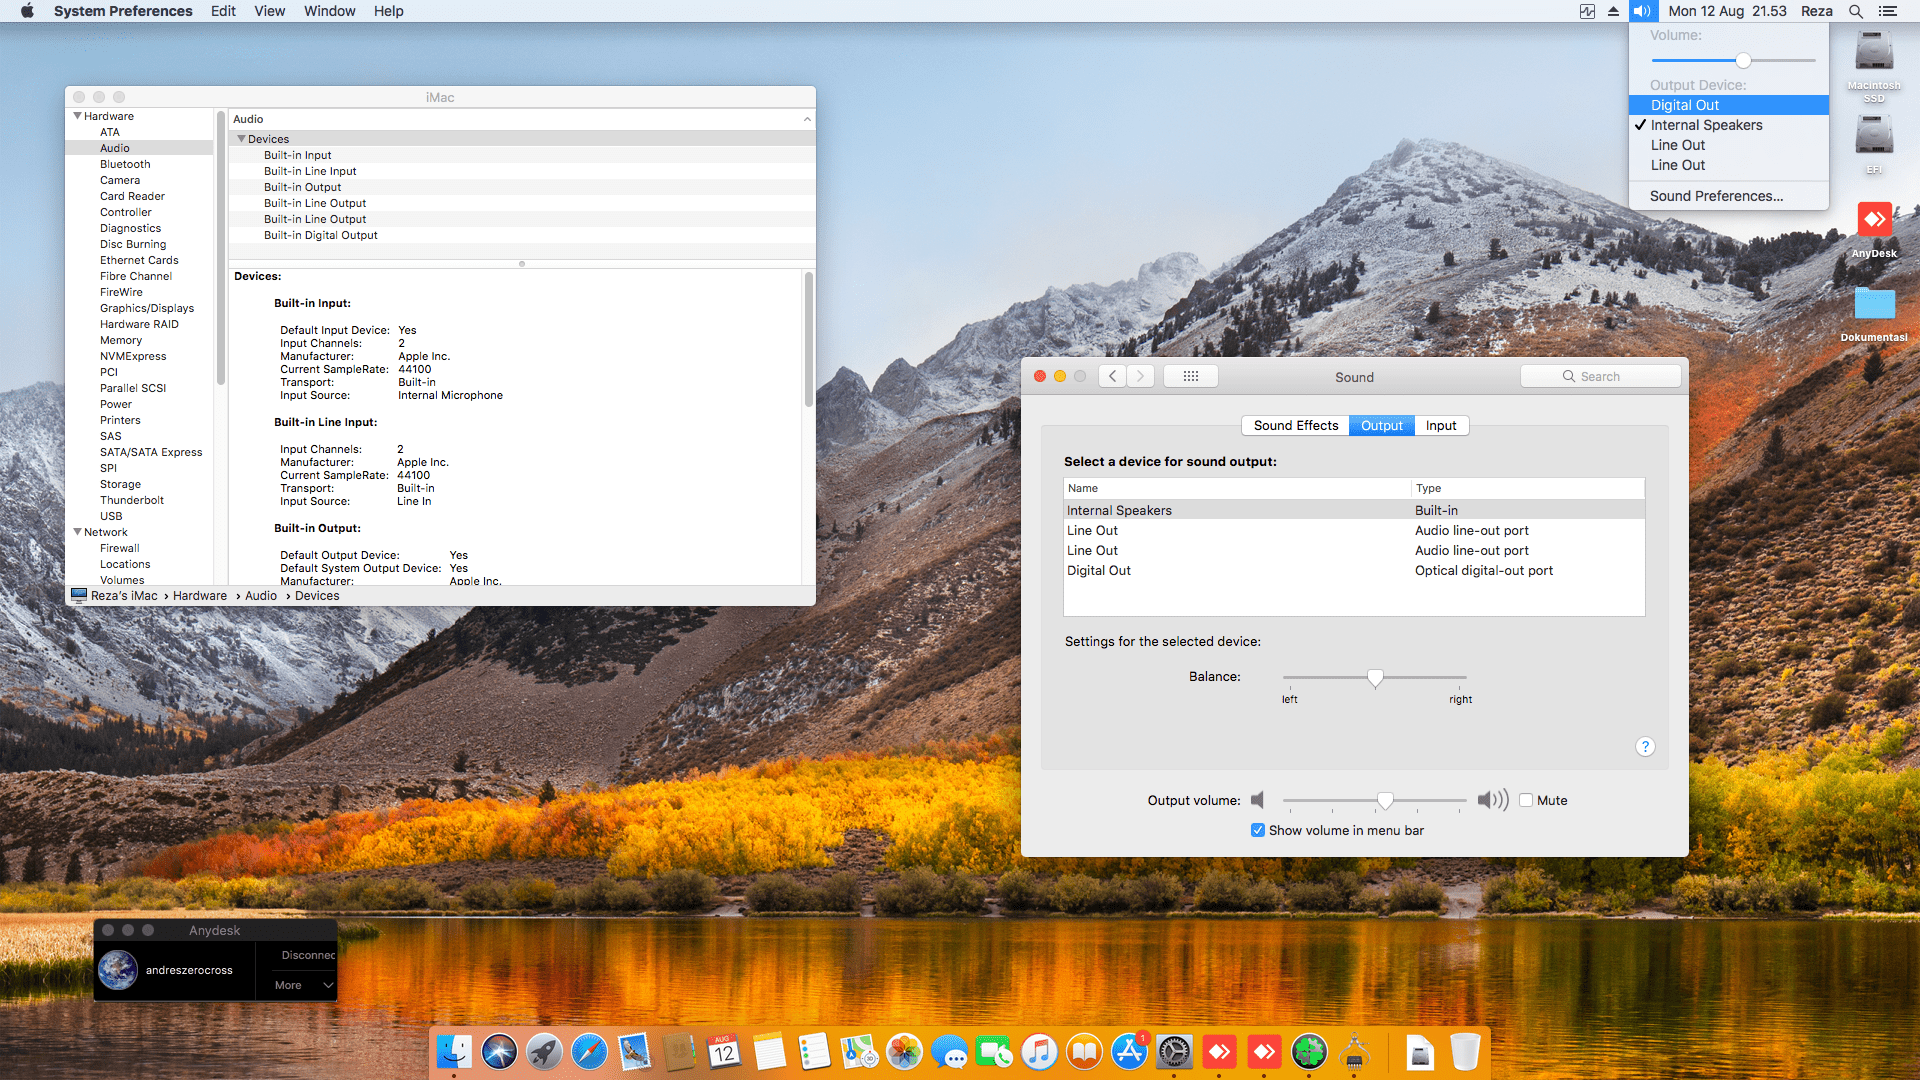The image size is (1920, 1080).
Task: Click the Spotlight search icon in menu bar
Action: (x=1855, y=11)
